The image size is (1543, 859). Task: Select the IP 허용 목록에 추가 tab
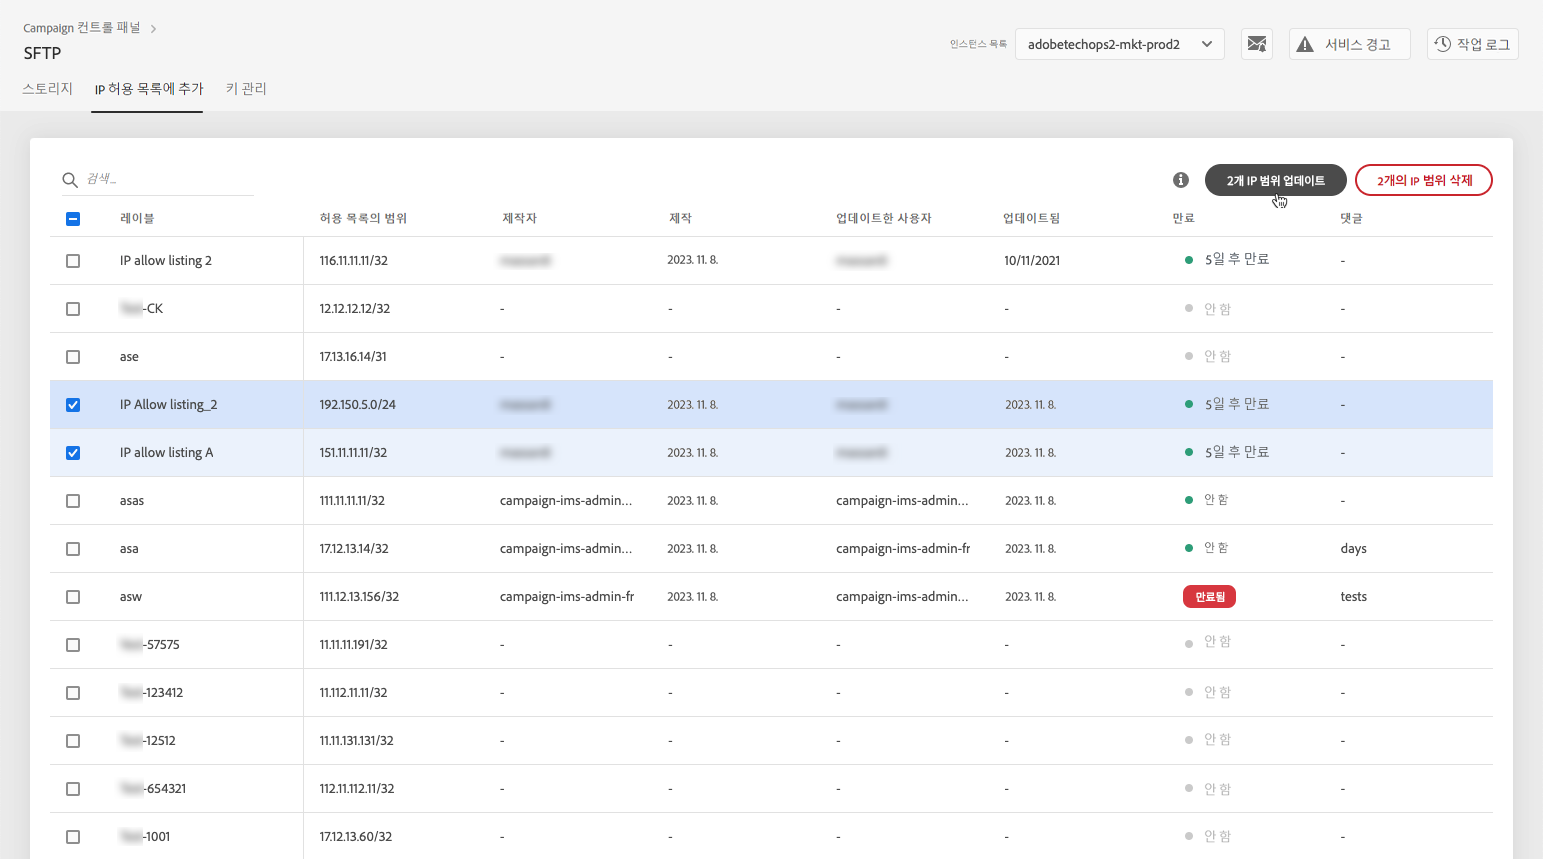[148, 89]
